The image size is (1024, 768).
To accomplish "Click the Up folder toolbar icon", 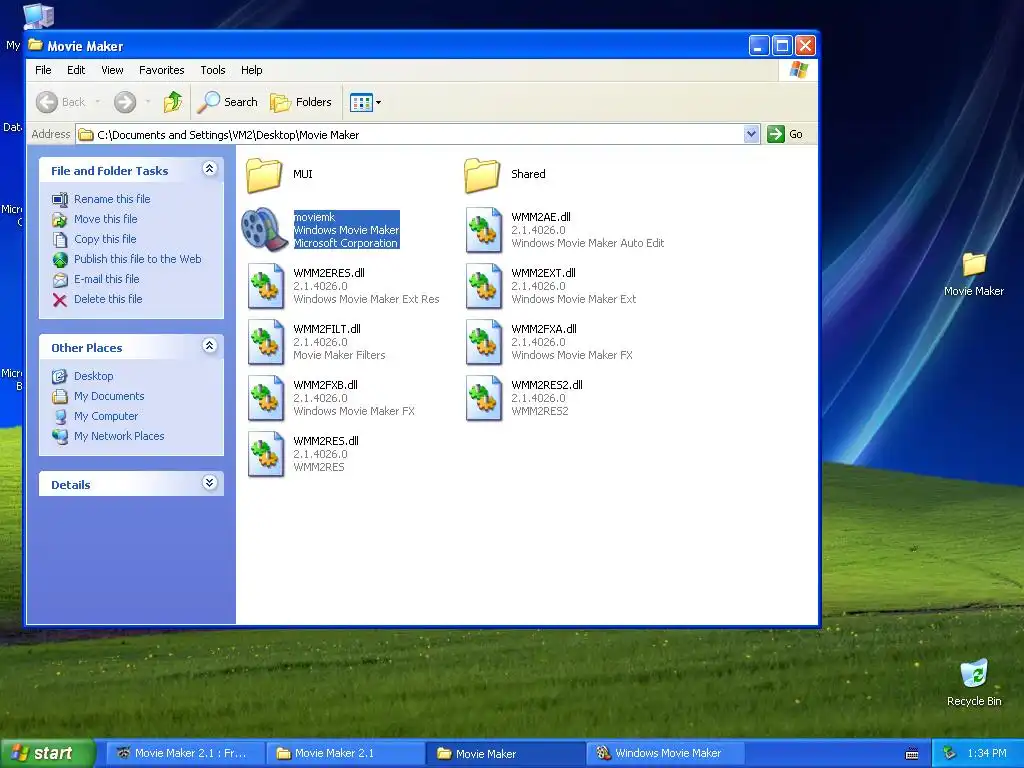I will coord(173,102).
